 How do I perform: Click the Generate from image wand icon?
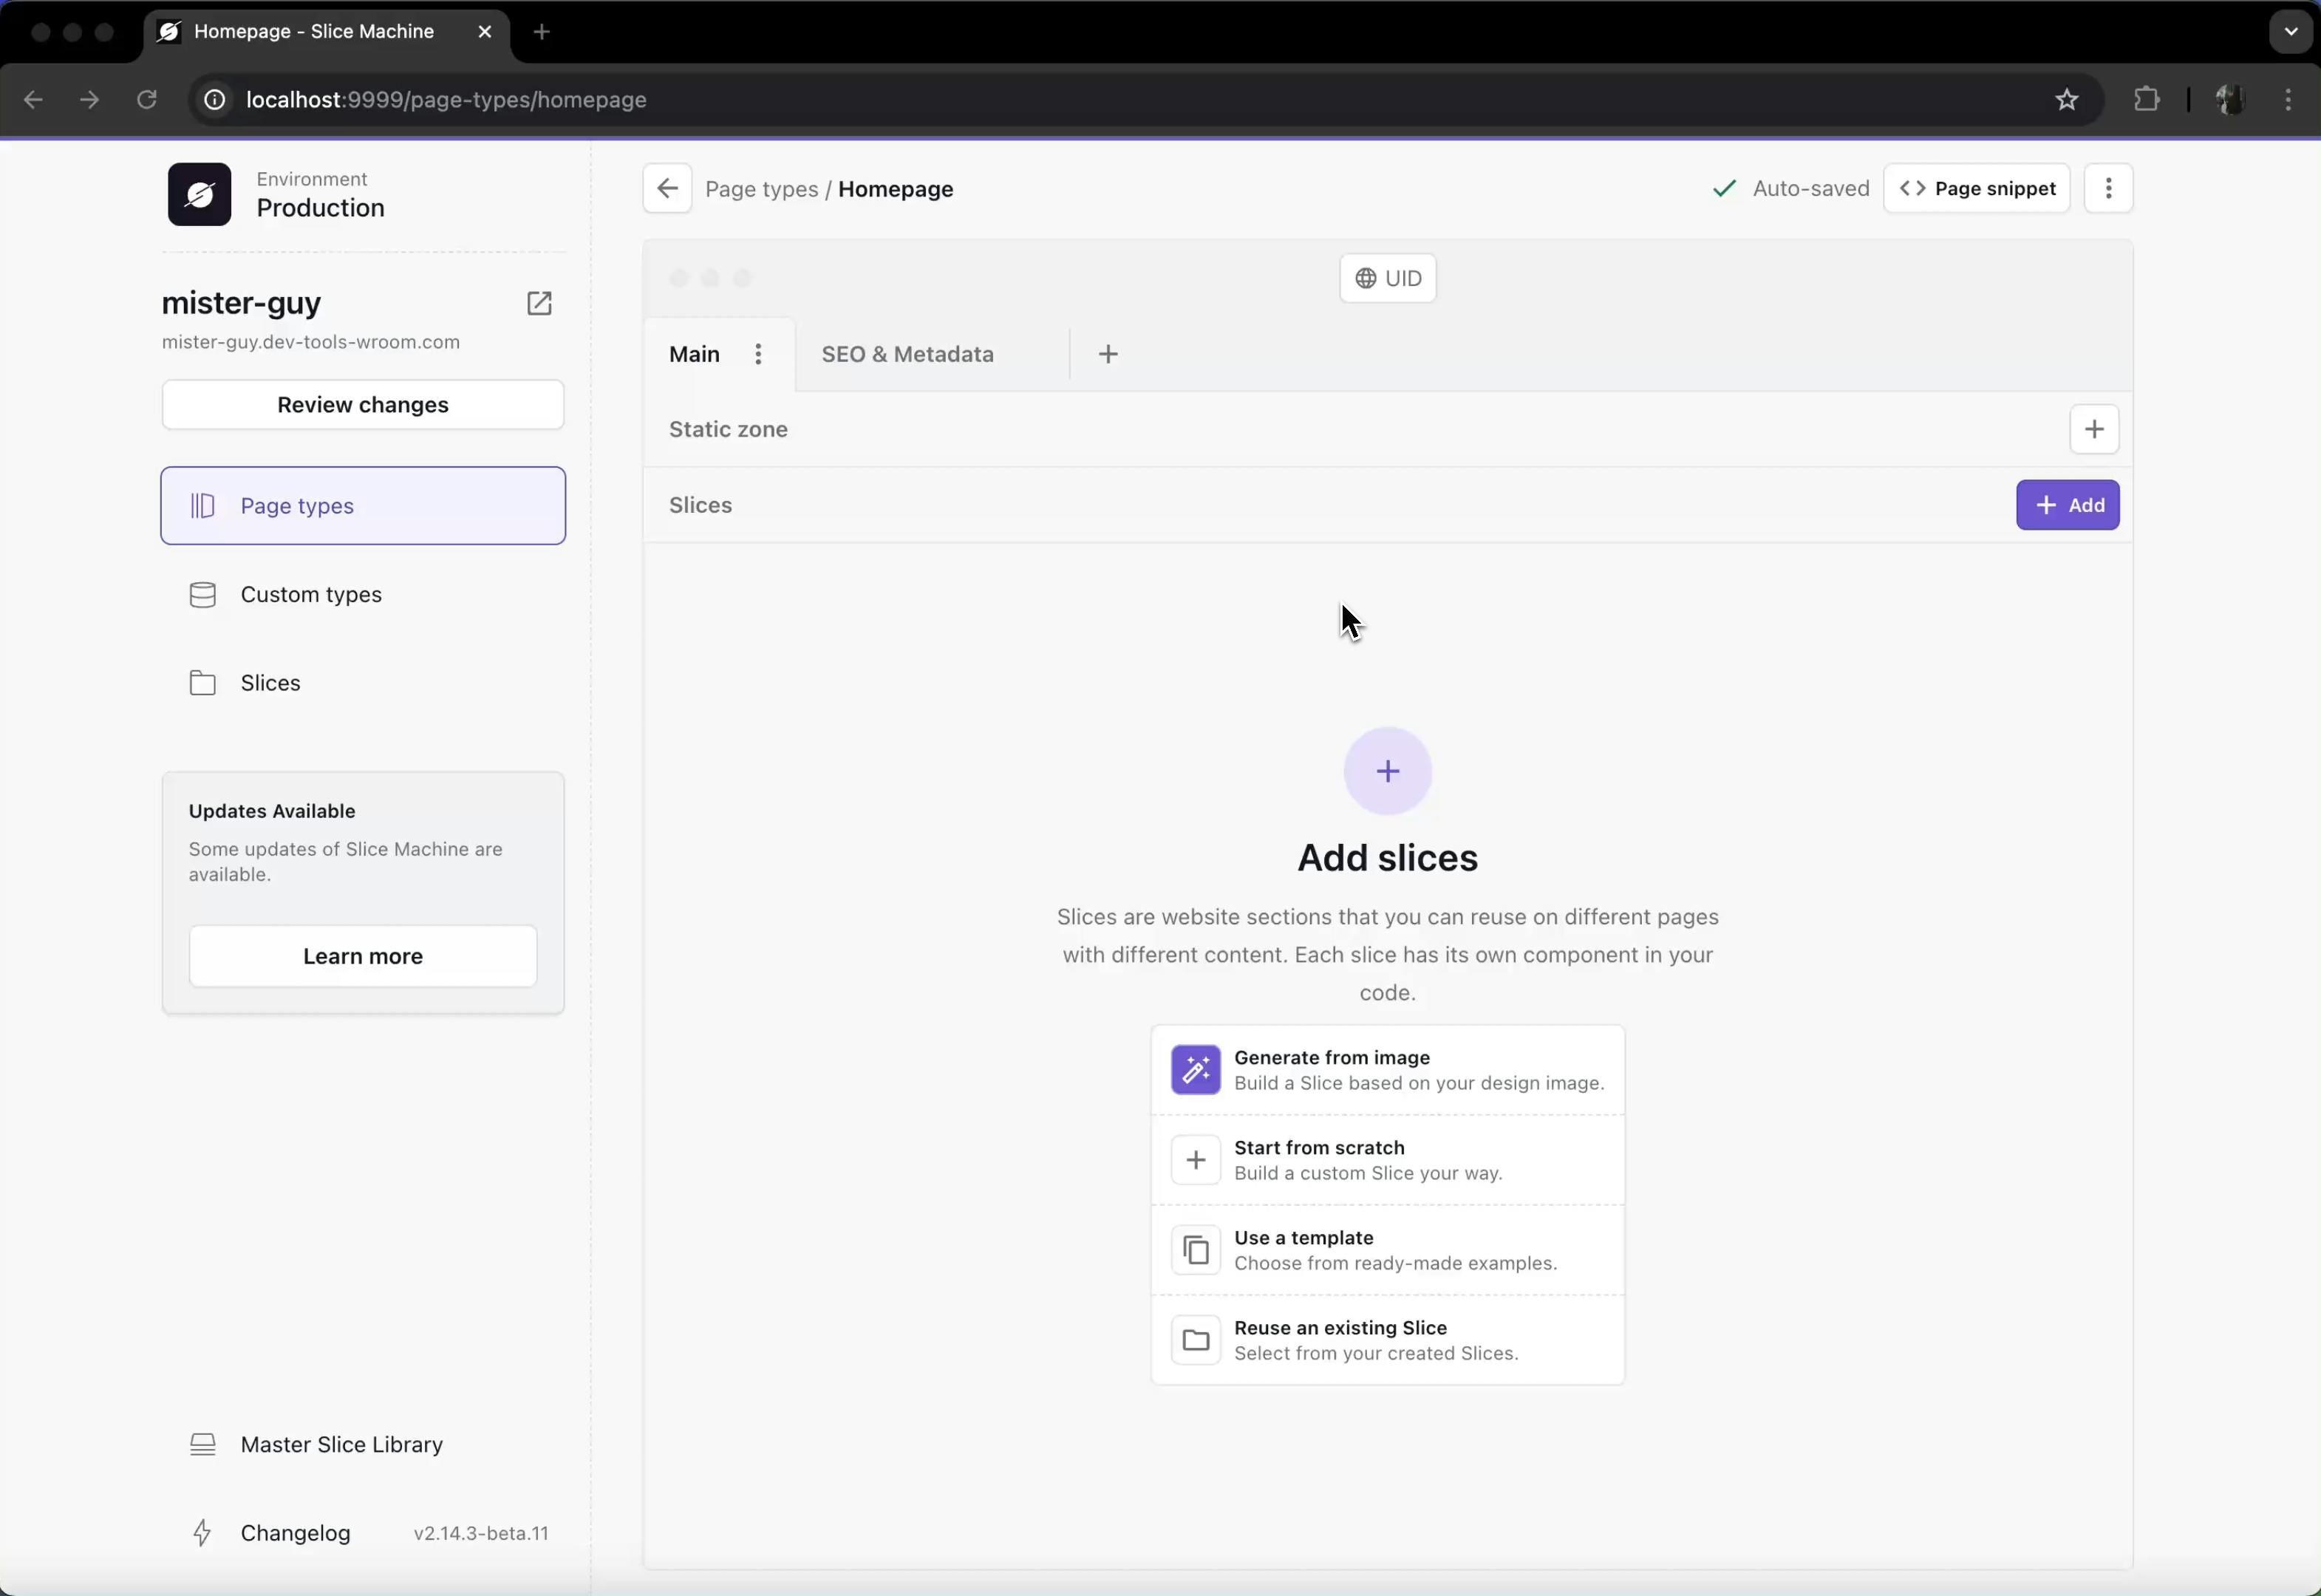pyautogui.click(x=1195, y=1070)
